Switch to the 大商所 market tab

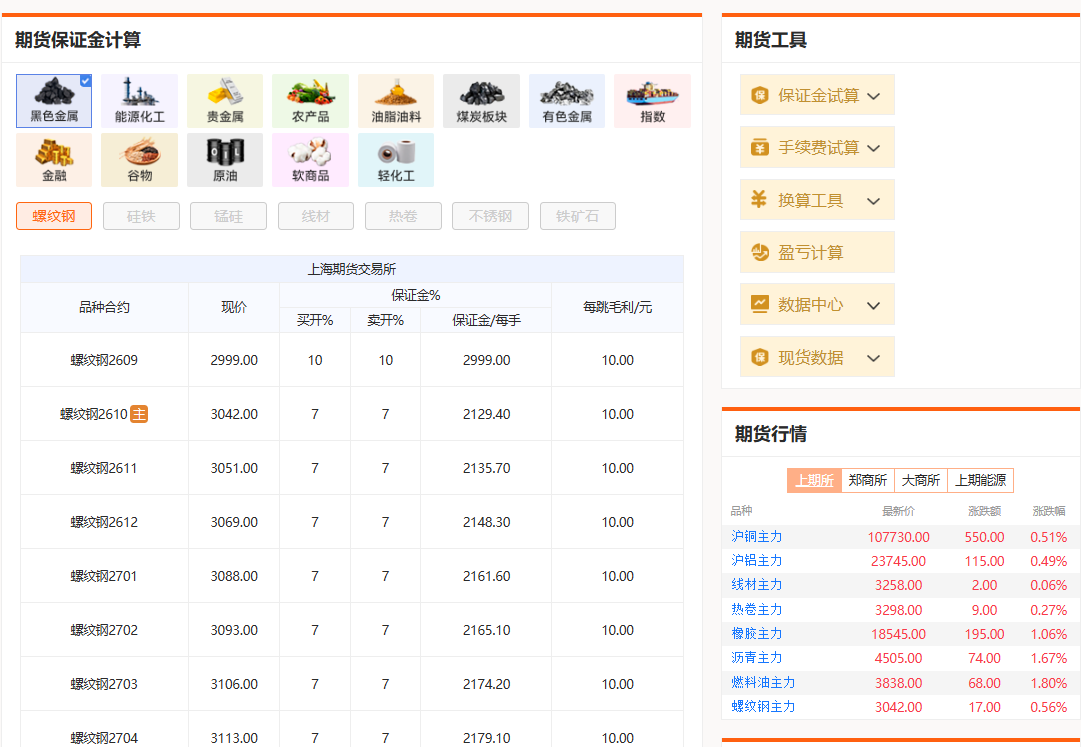click(x=921, y=480)
